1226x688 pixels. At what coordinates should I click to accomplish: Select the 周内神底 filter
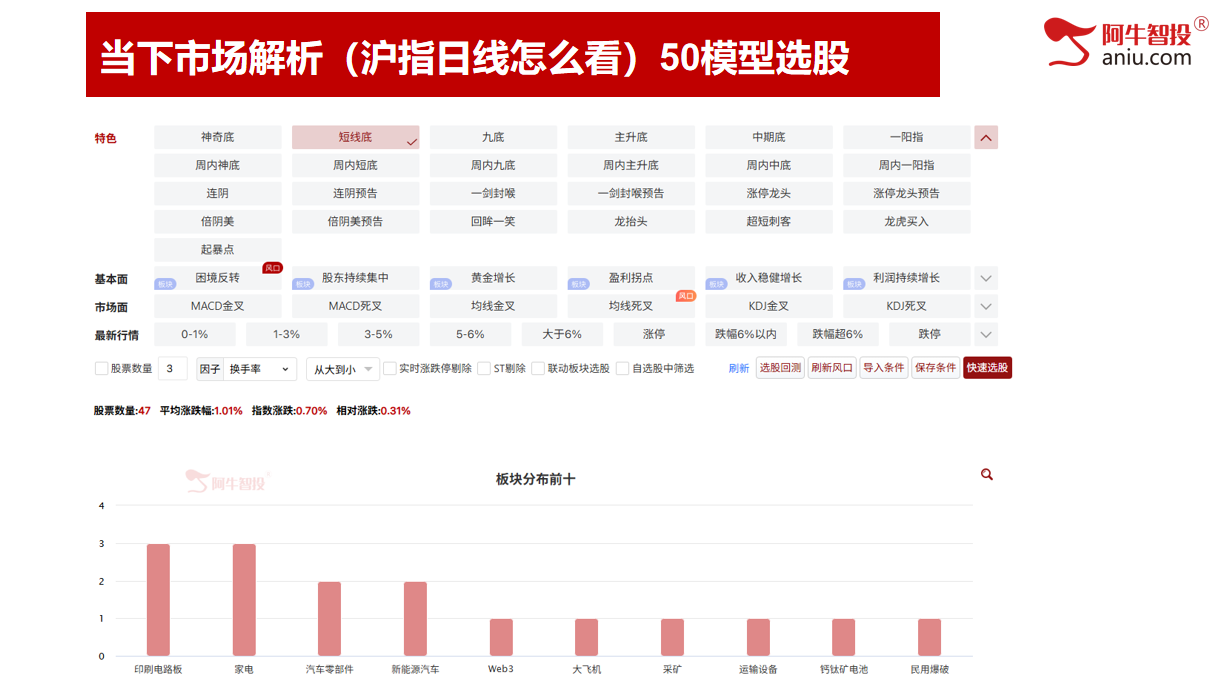(217, 165)
